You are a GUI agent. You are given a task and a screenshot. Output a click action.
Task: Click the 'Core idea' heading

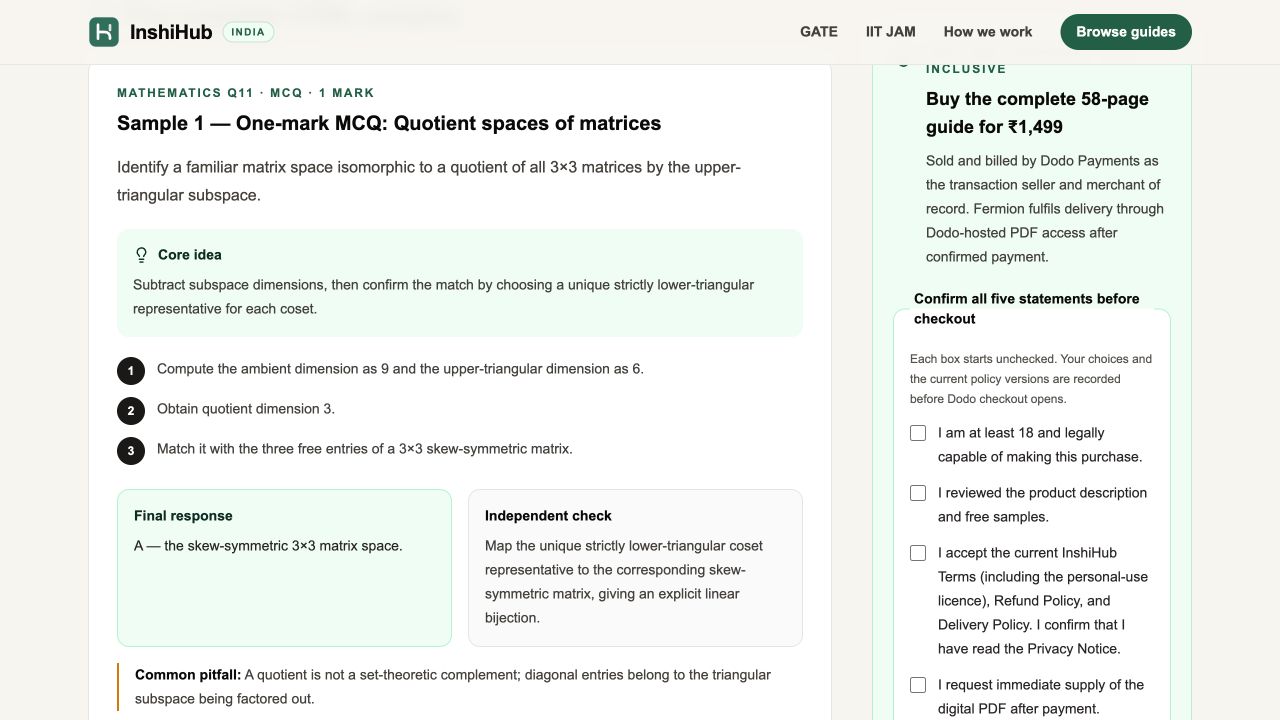pos(190,255)
